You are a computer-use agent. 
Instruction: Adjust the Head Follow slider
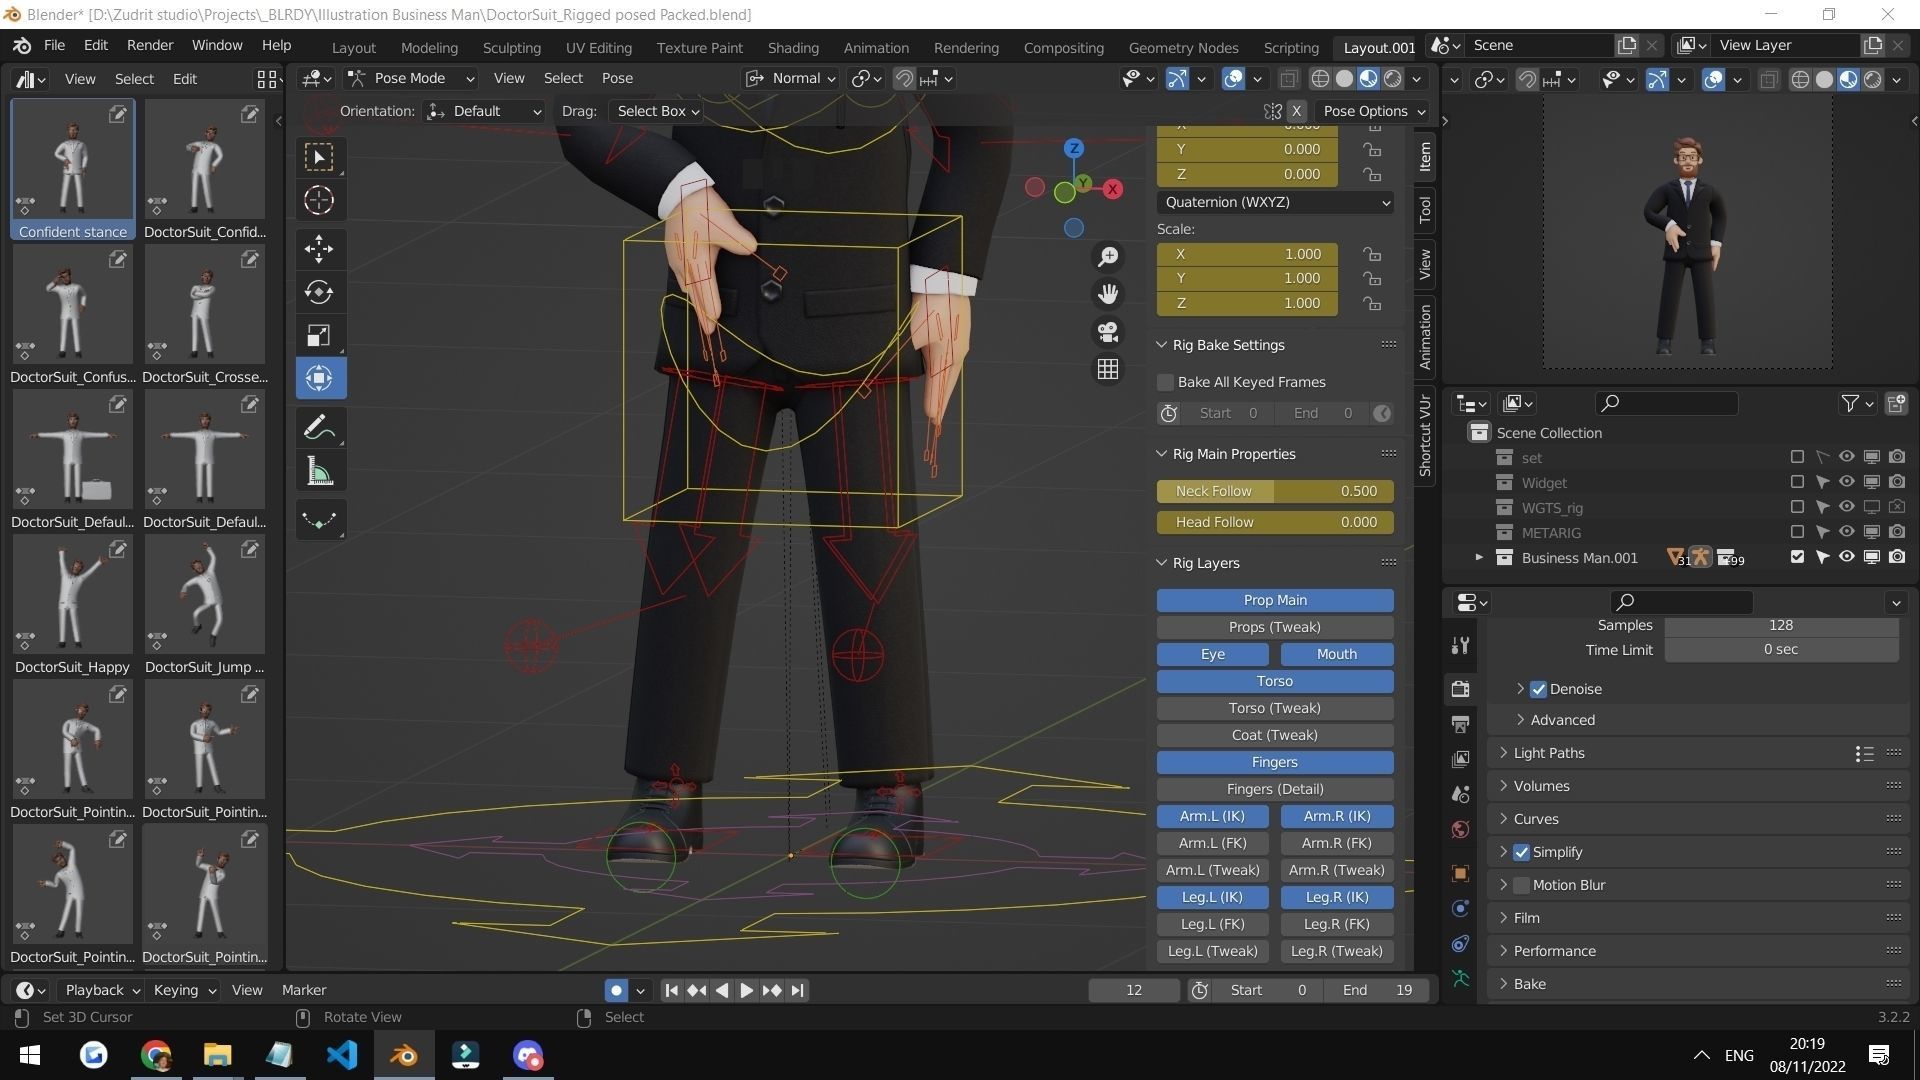1275,522
